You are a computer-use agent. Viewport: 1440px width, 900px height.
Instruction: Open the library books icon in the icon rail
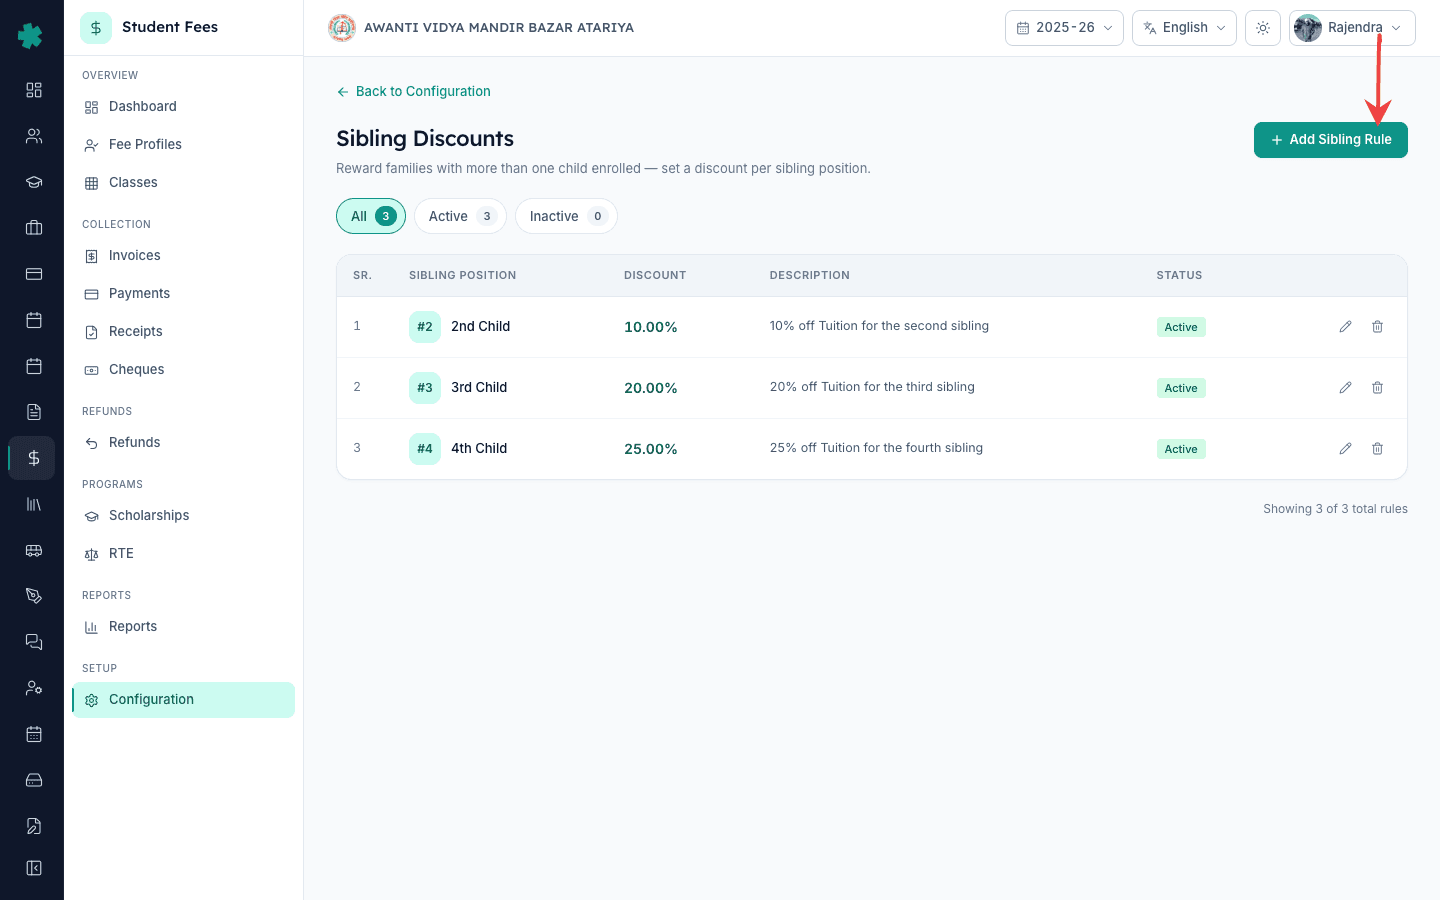(34, 504)
